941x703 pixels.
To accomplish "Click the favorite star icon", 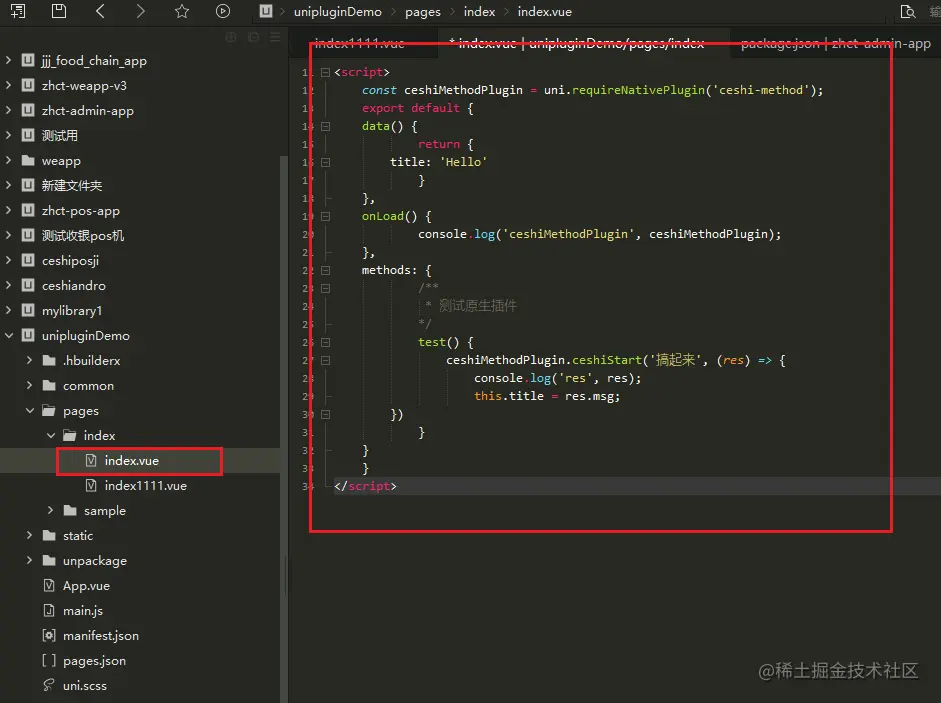I will (182, 11).
